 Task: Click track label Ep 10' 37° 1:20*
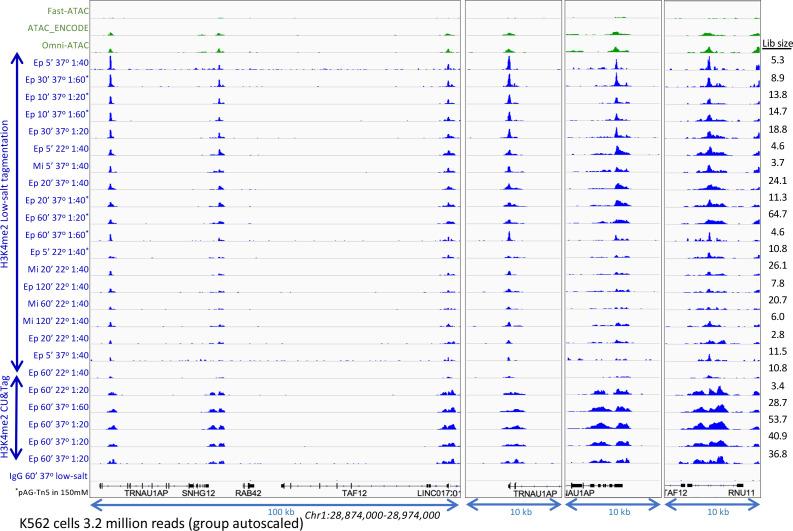57,97
